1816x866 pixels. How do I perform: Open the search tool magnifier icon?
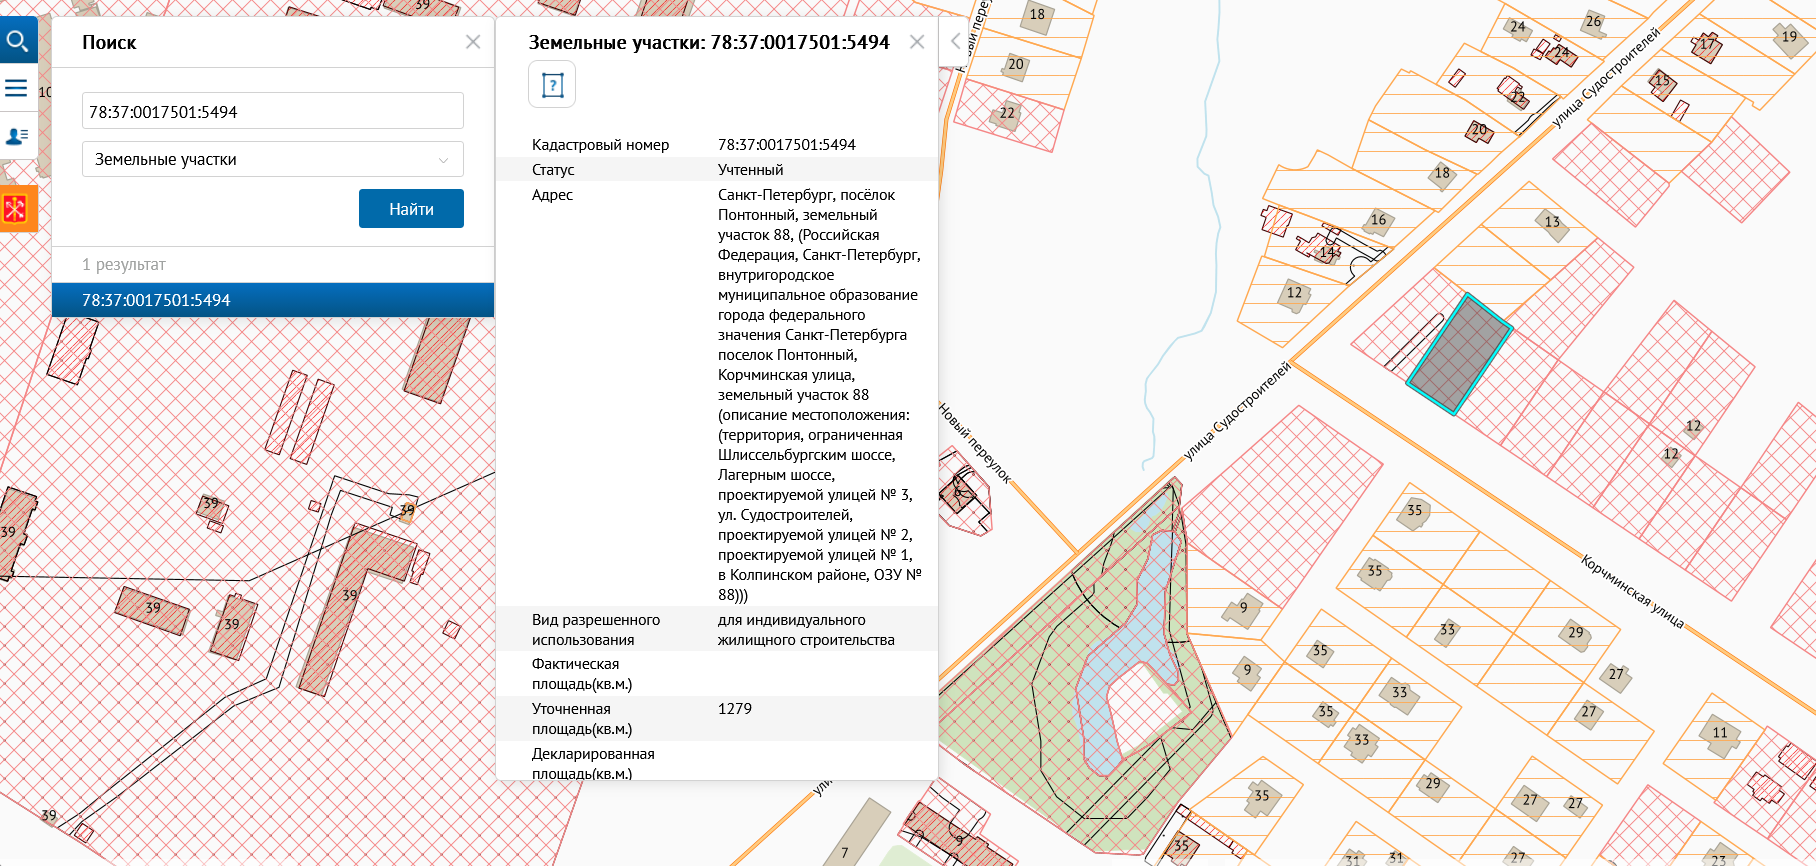(17, 41)
